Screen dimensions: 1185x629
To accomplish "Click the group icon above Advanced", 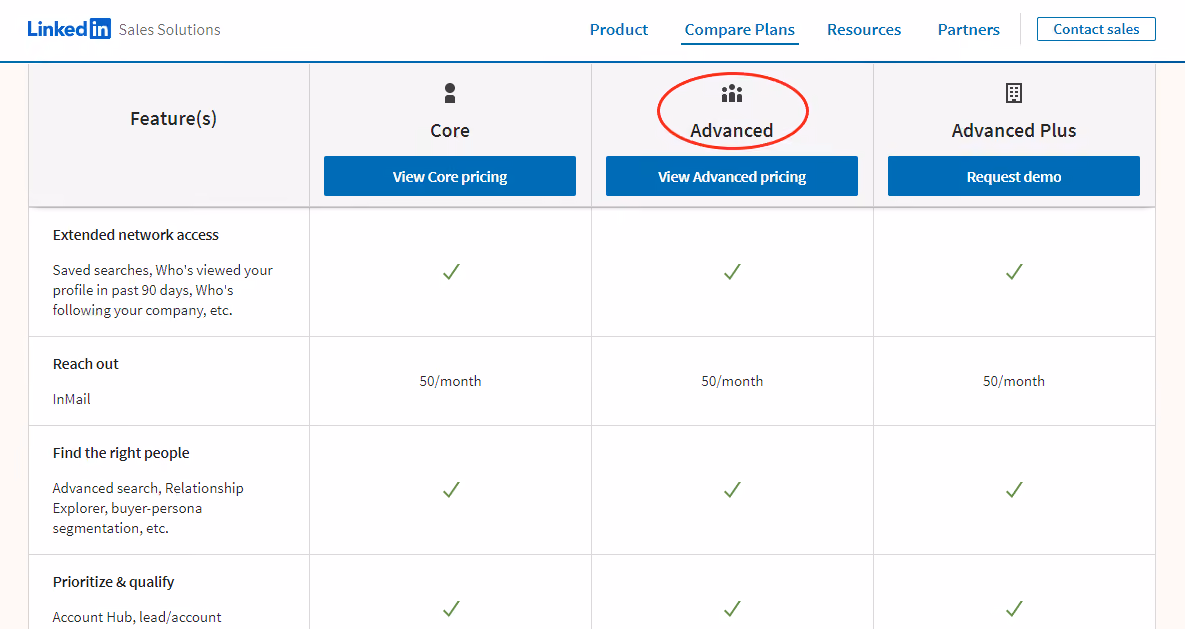I will pyautogui.click(x=732, y=94).
